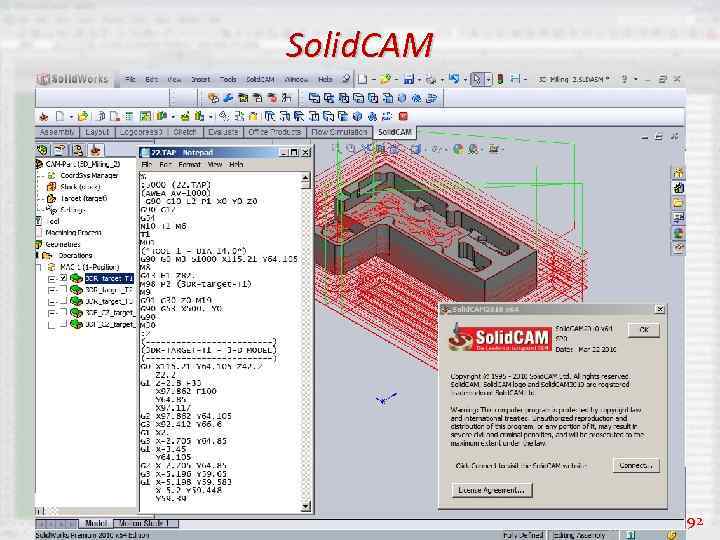Open the License Agreement... button

click(x=491, y=490)
